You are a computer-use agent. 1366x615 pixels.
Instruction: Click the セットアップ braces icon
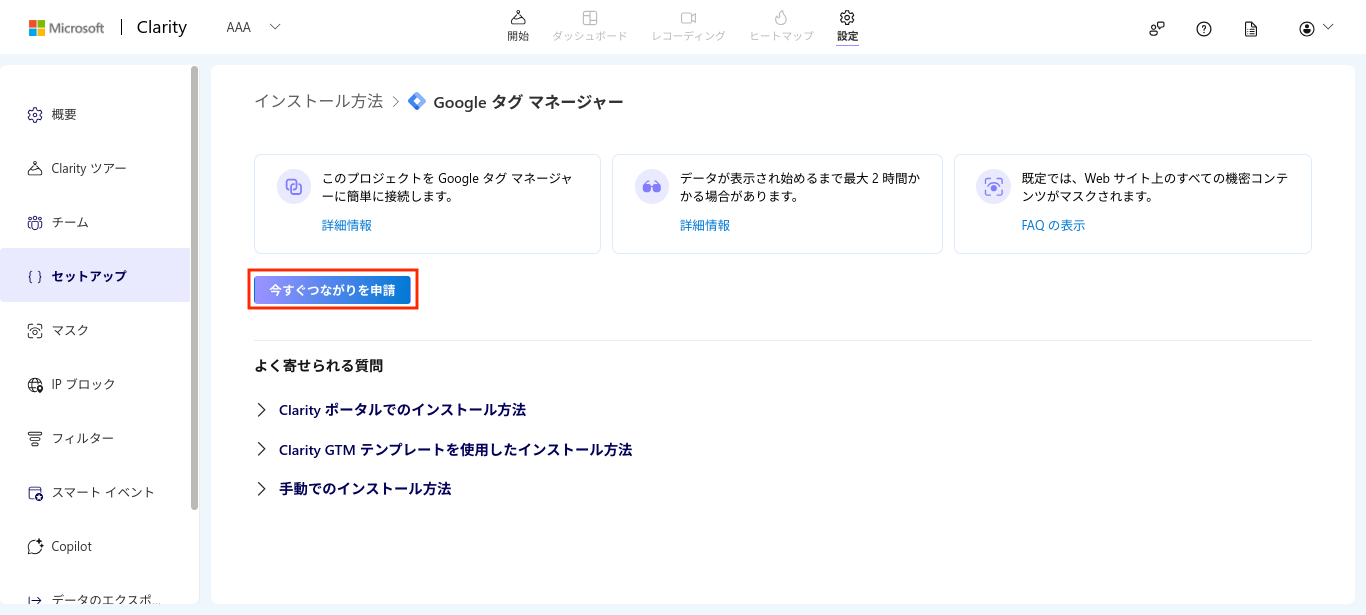[x=35, y=276]
